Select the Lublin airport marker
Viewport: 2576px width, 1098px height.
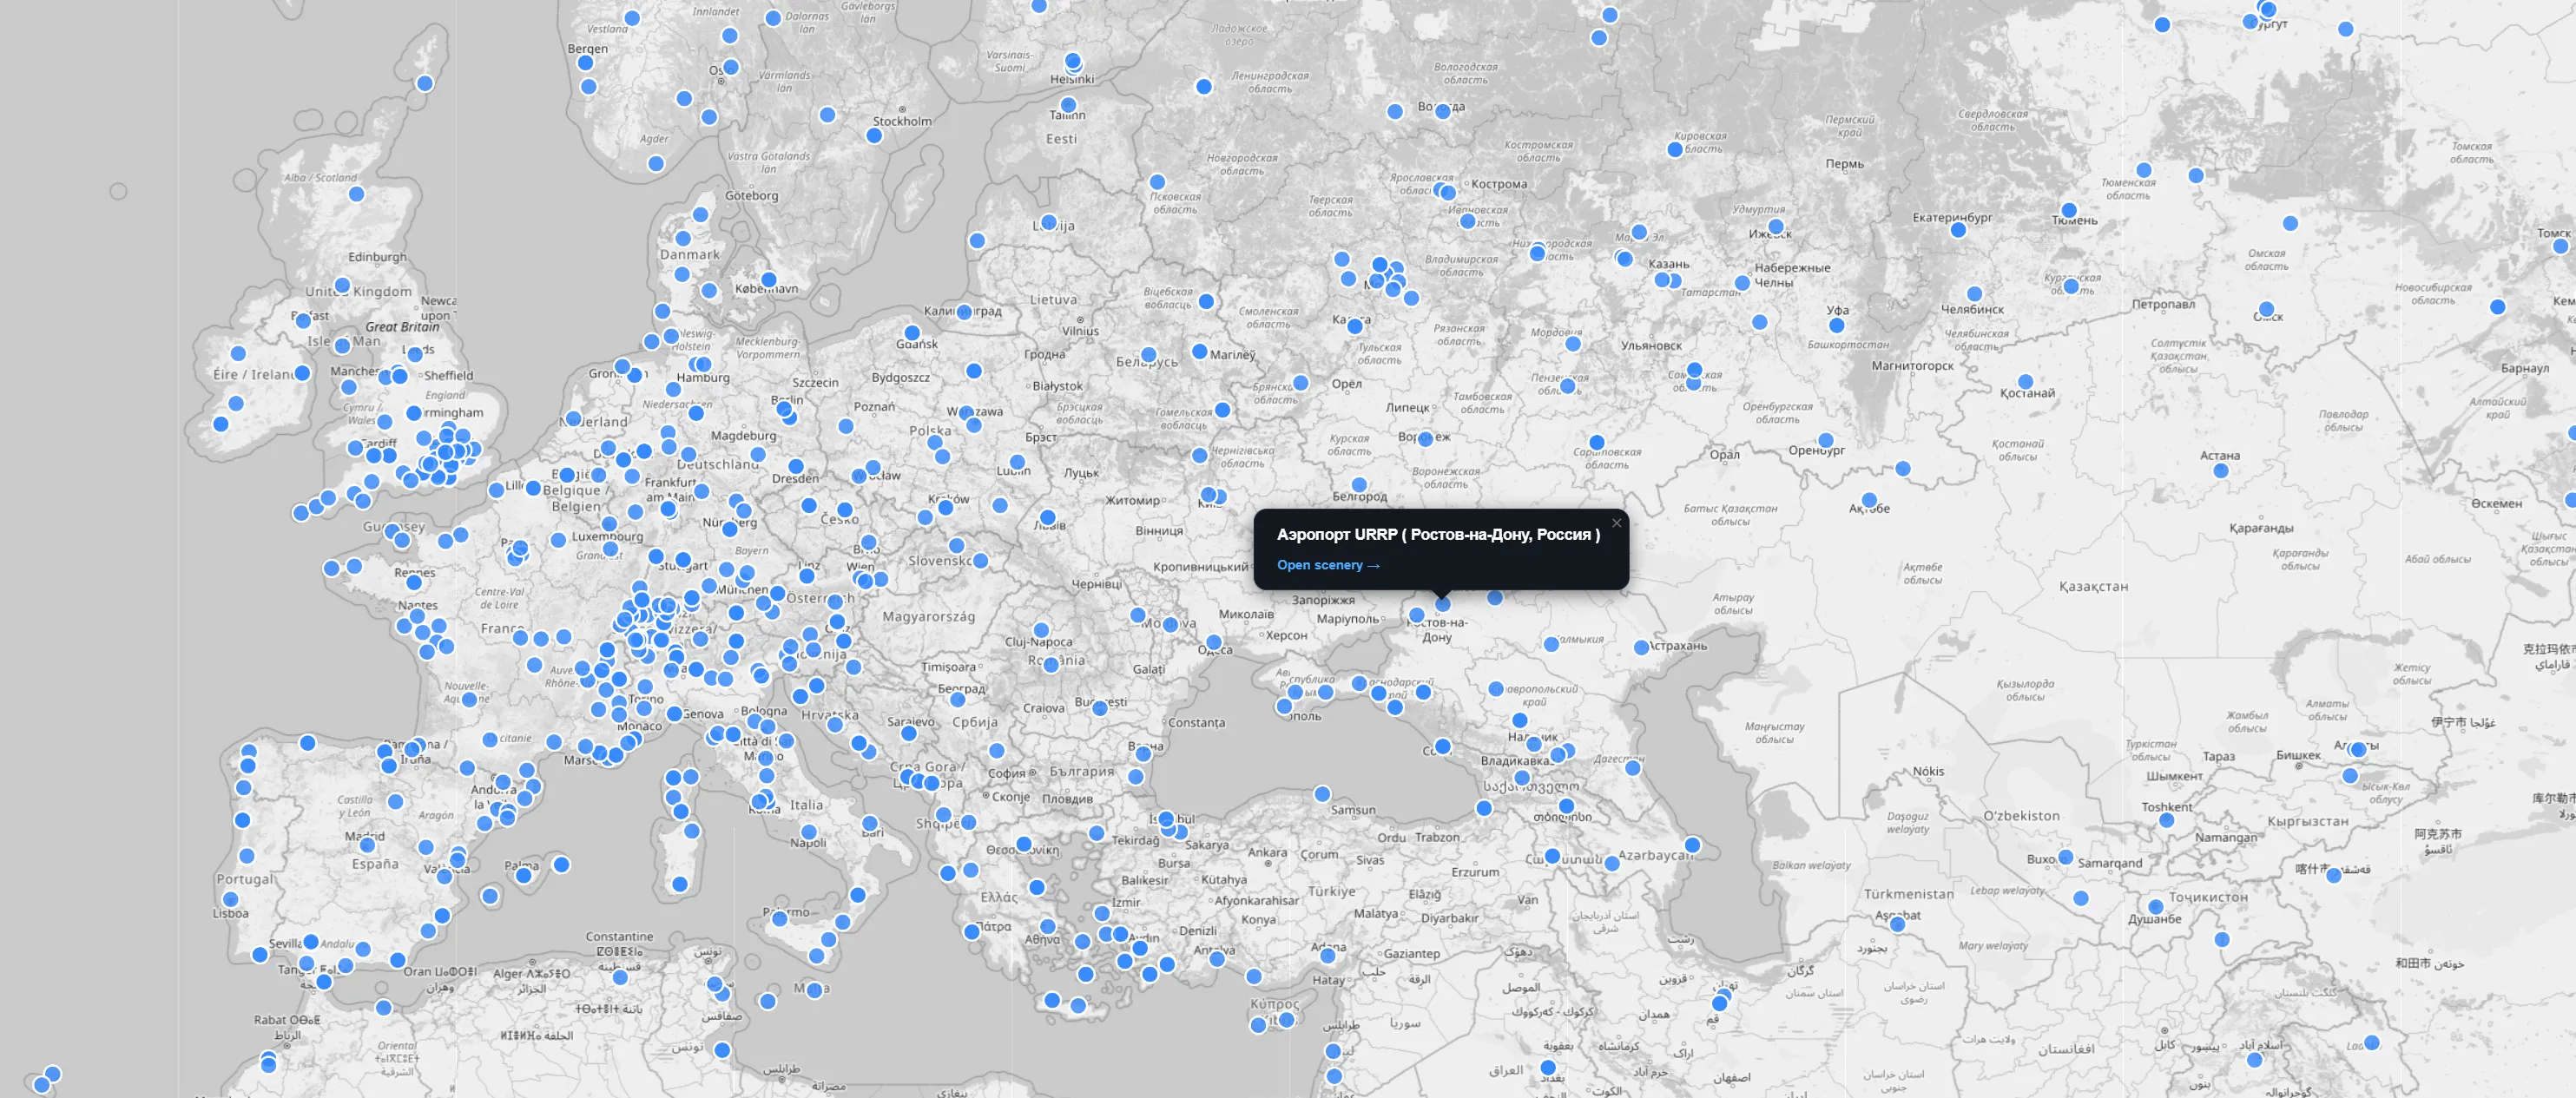click(x=1017, y=463)
